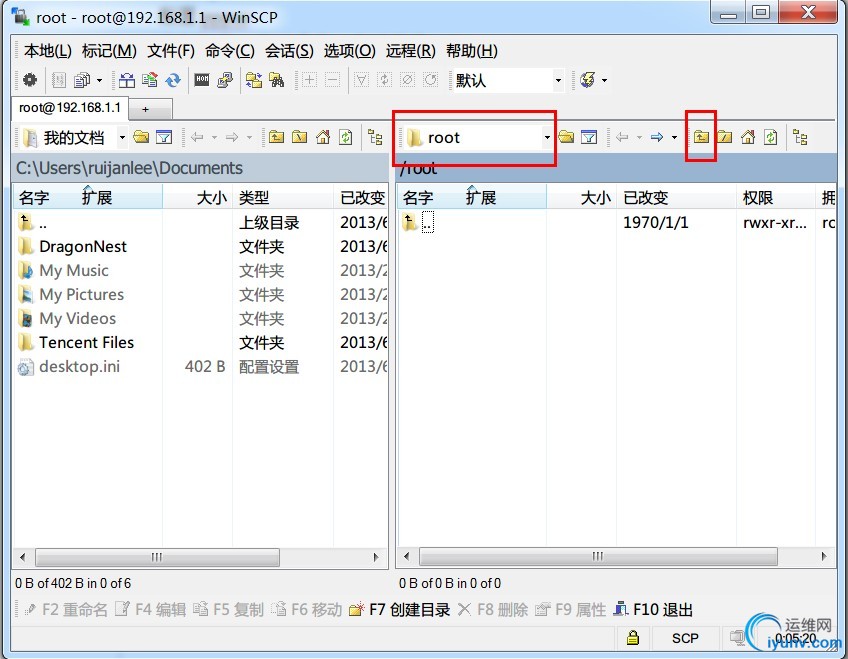The height and width of the screenshot is (659, 848).
Task: Click the lightning new session icon
Action: coord(587,80)
